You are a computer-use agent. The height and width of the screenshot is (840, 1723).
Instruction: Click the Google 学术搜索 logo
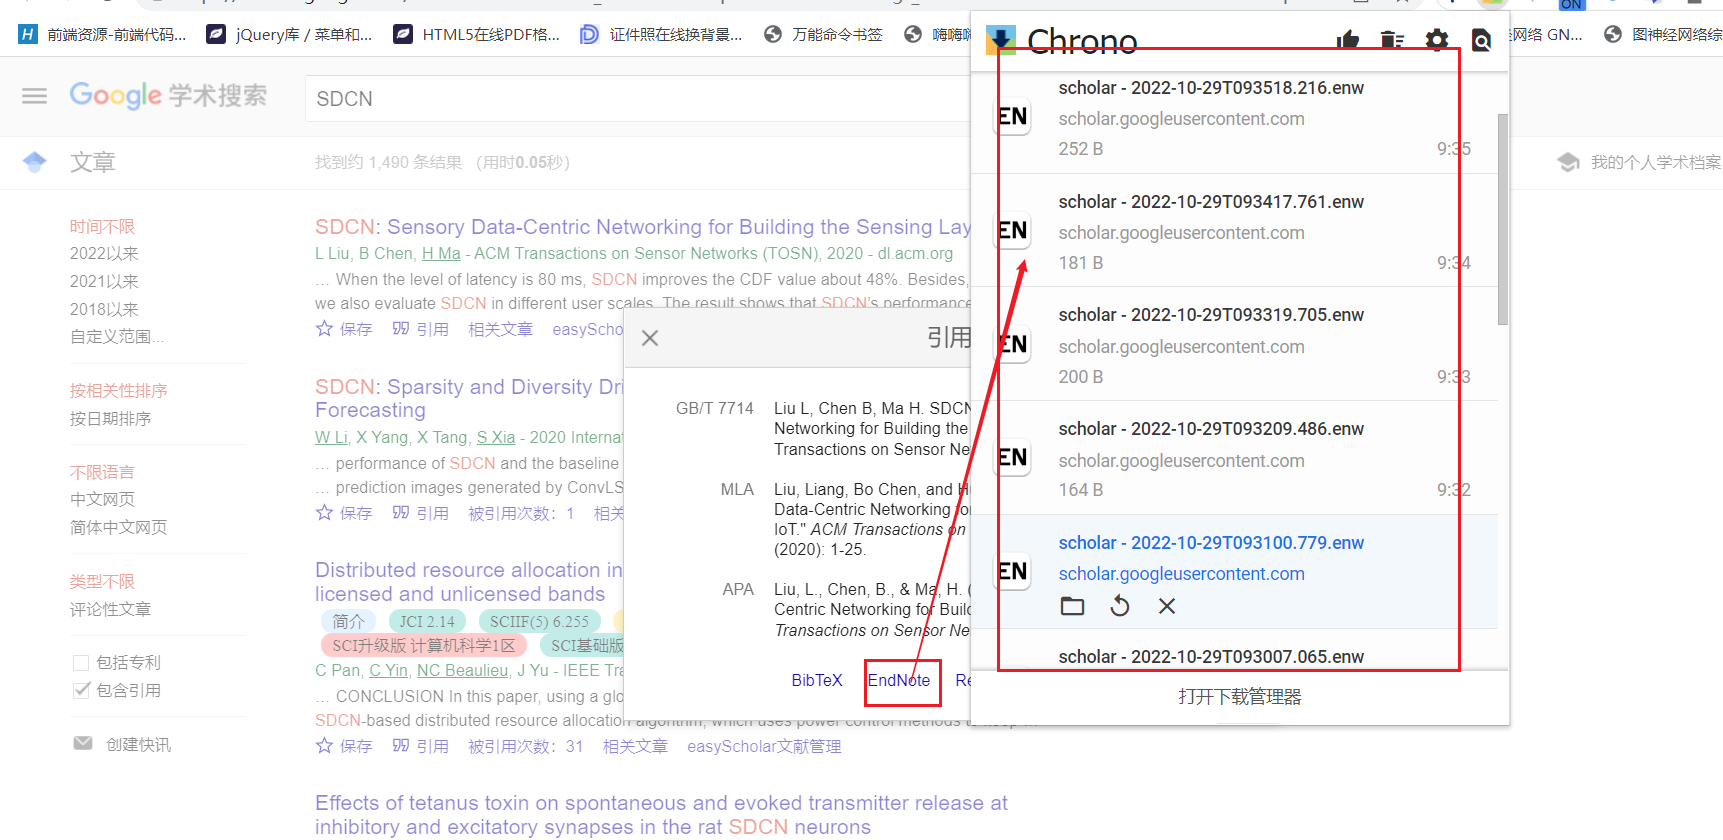[x=168, y=95]
